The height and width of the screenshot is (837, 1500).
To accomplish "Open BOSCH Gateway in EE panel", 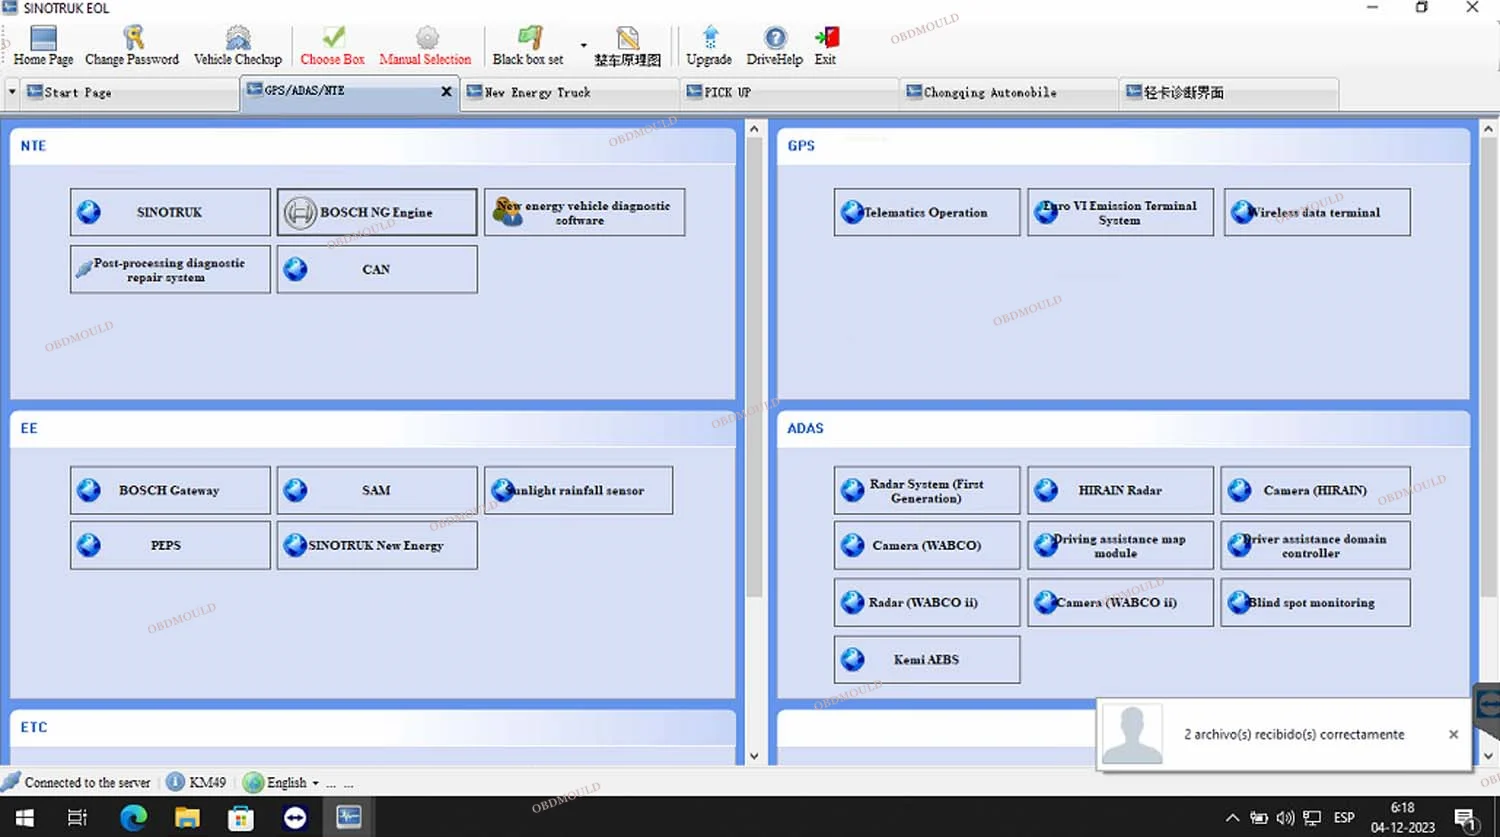I will [x=170, y=490].
